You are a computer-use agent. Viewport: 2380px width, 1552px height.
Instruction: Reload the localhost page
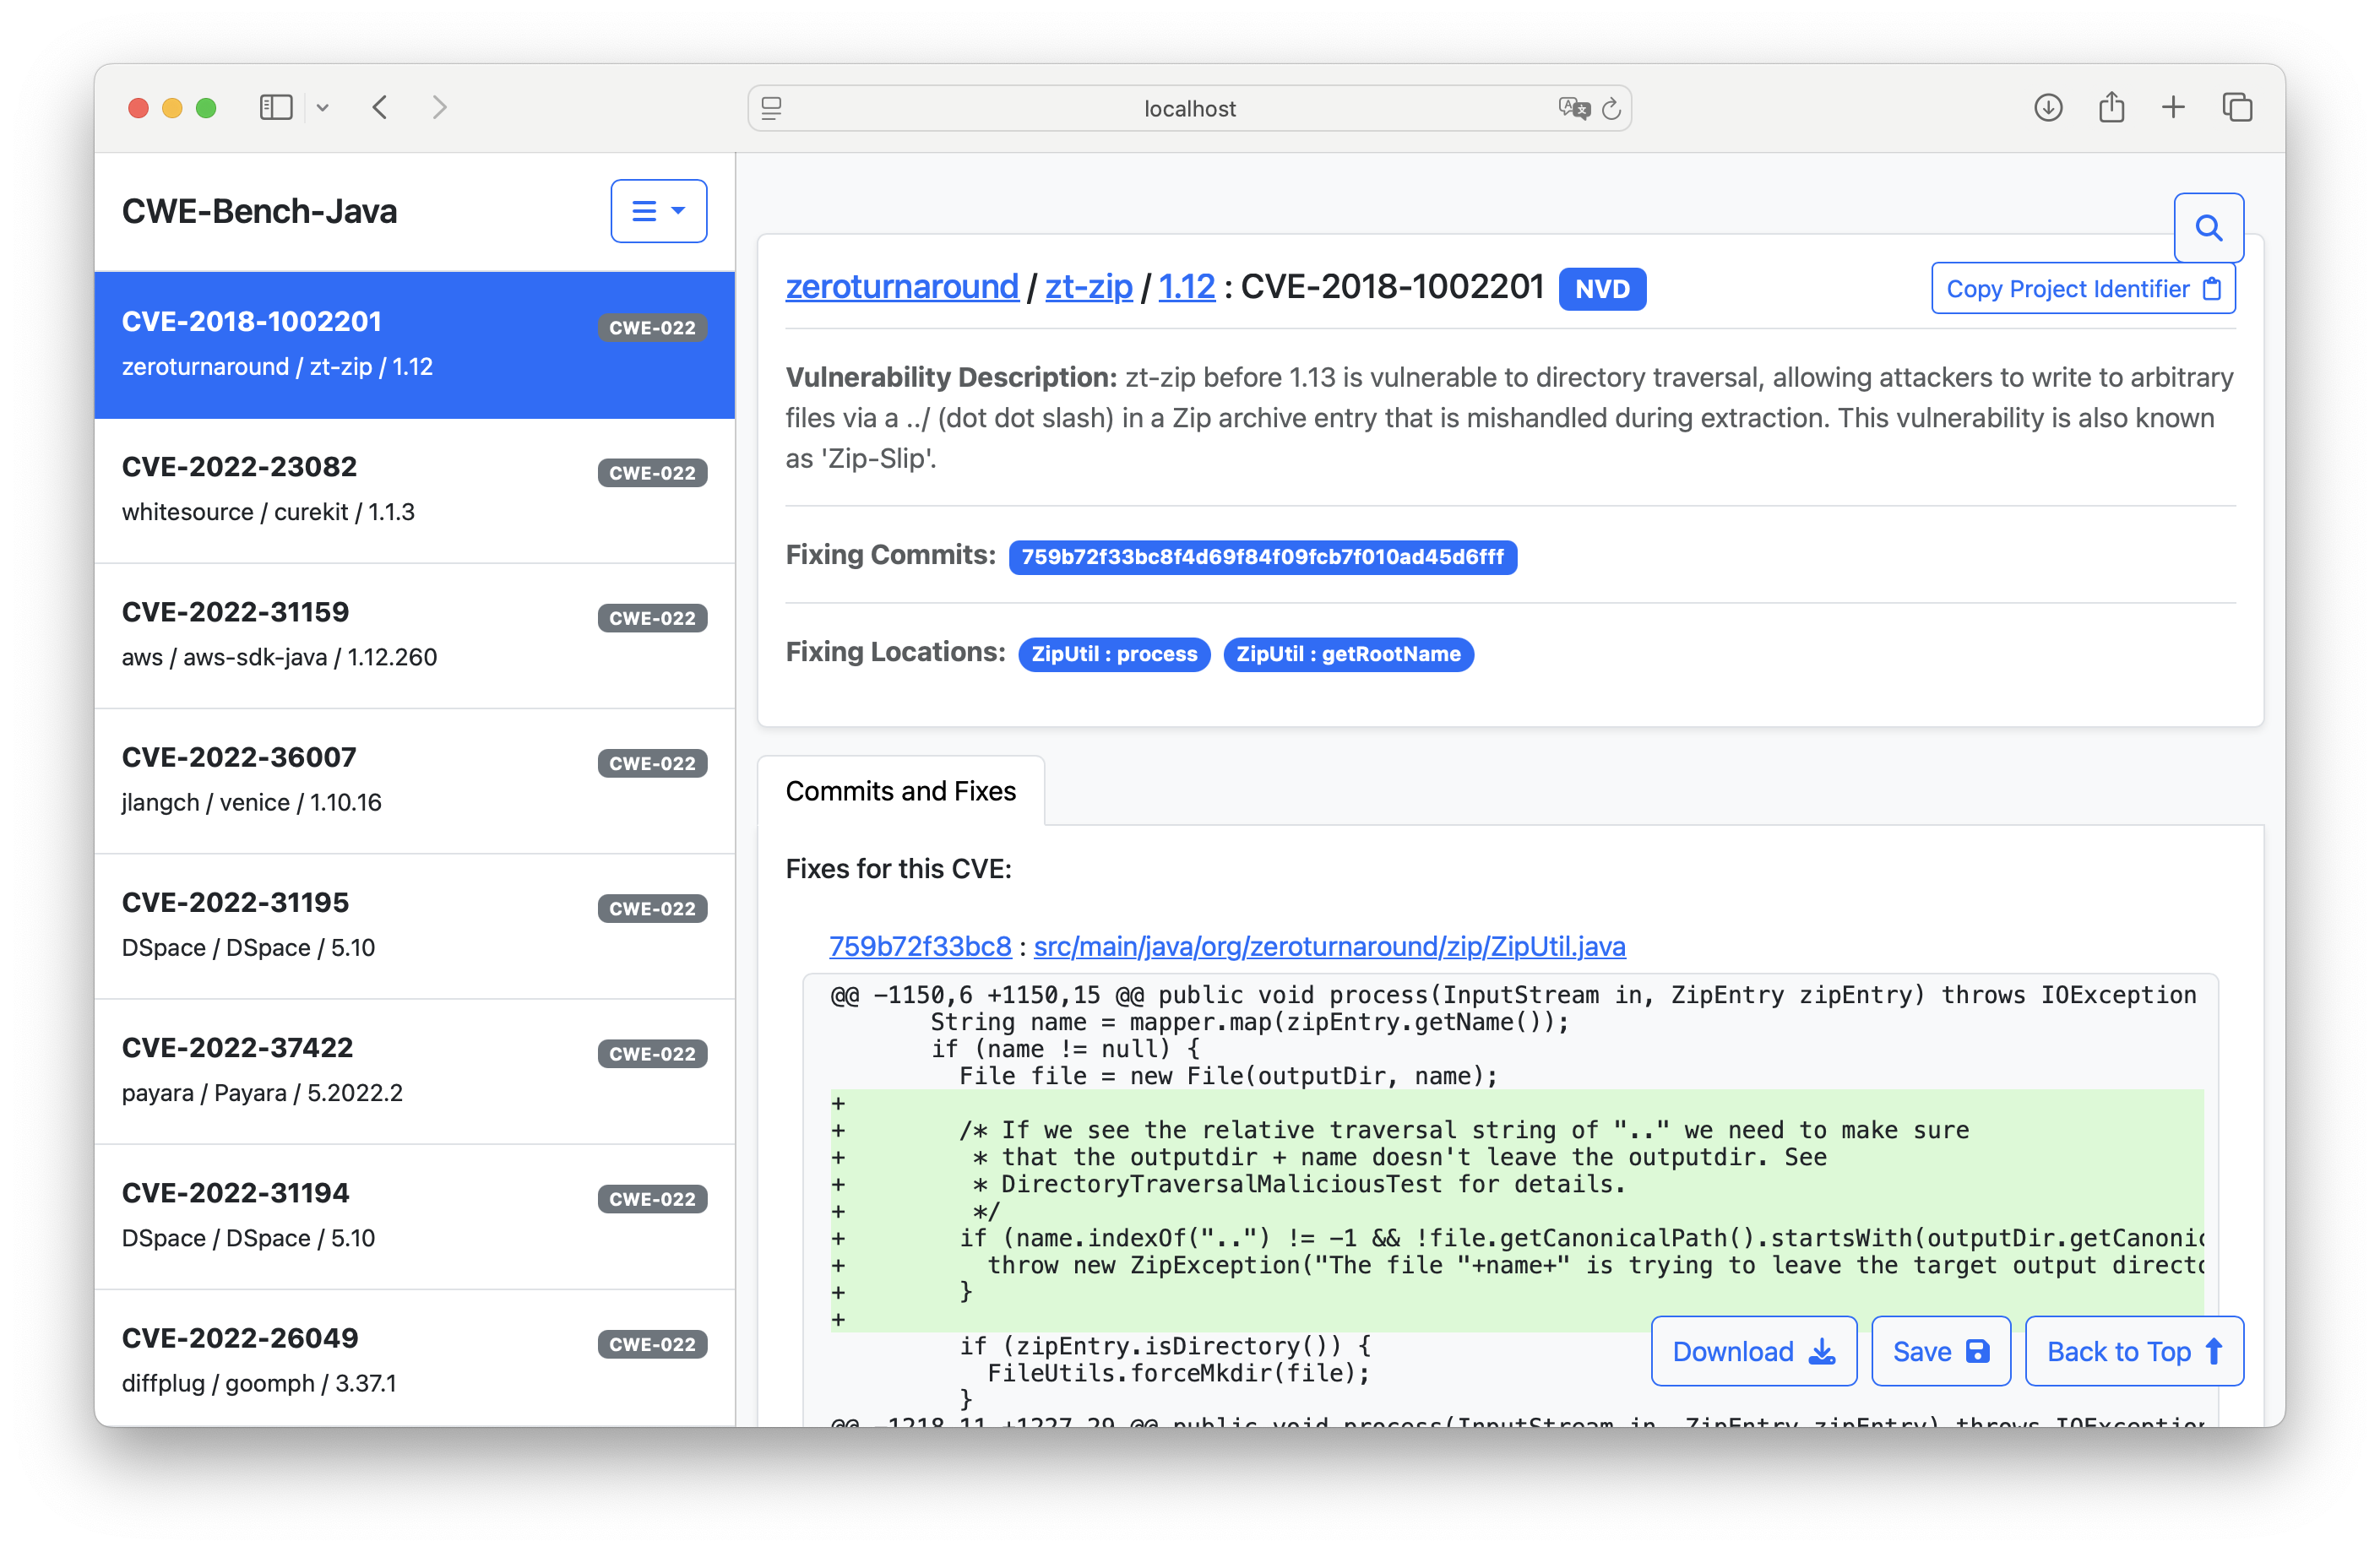click(1611, 108)
